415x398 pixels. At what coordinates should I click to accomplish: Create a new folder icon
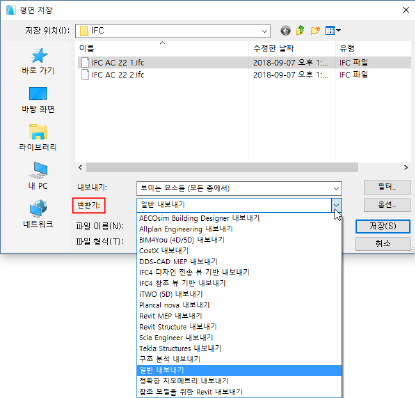tap(315, 31)
